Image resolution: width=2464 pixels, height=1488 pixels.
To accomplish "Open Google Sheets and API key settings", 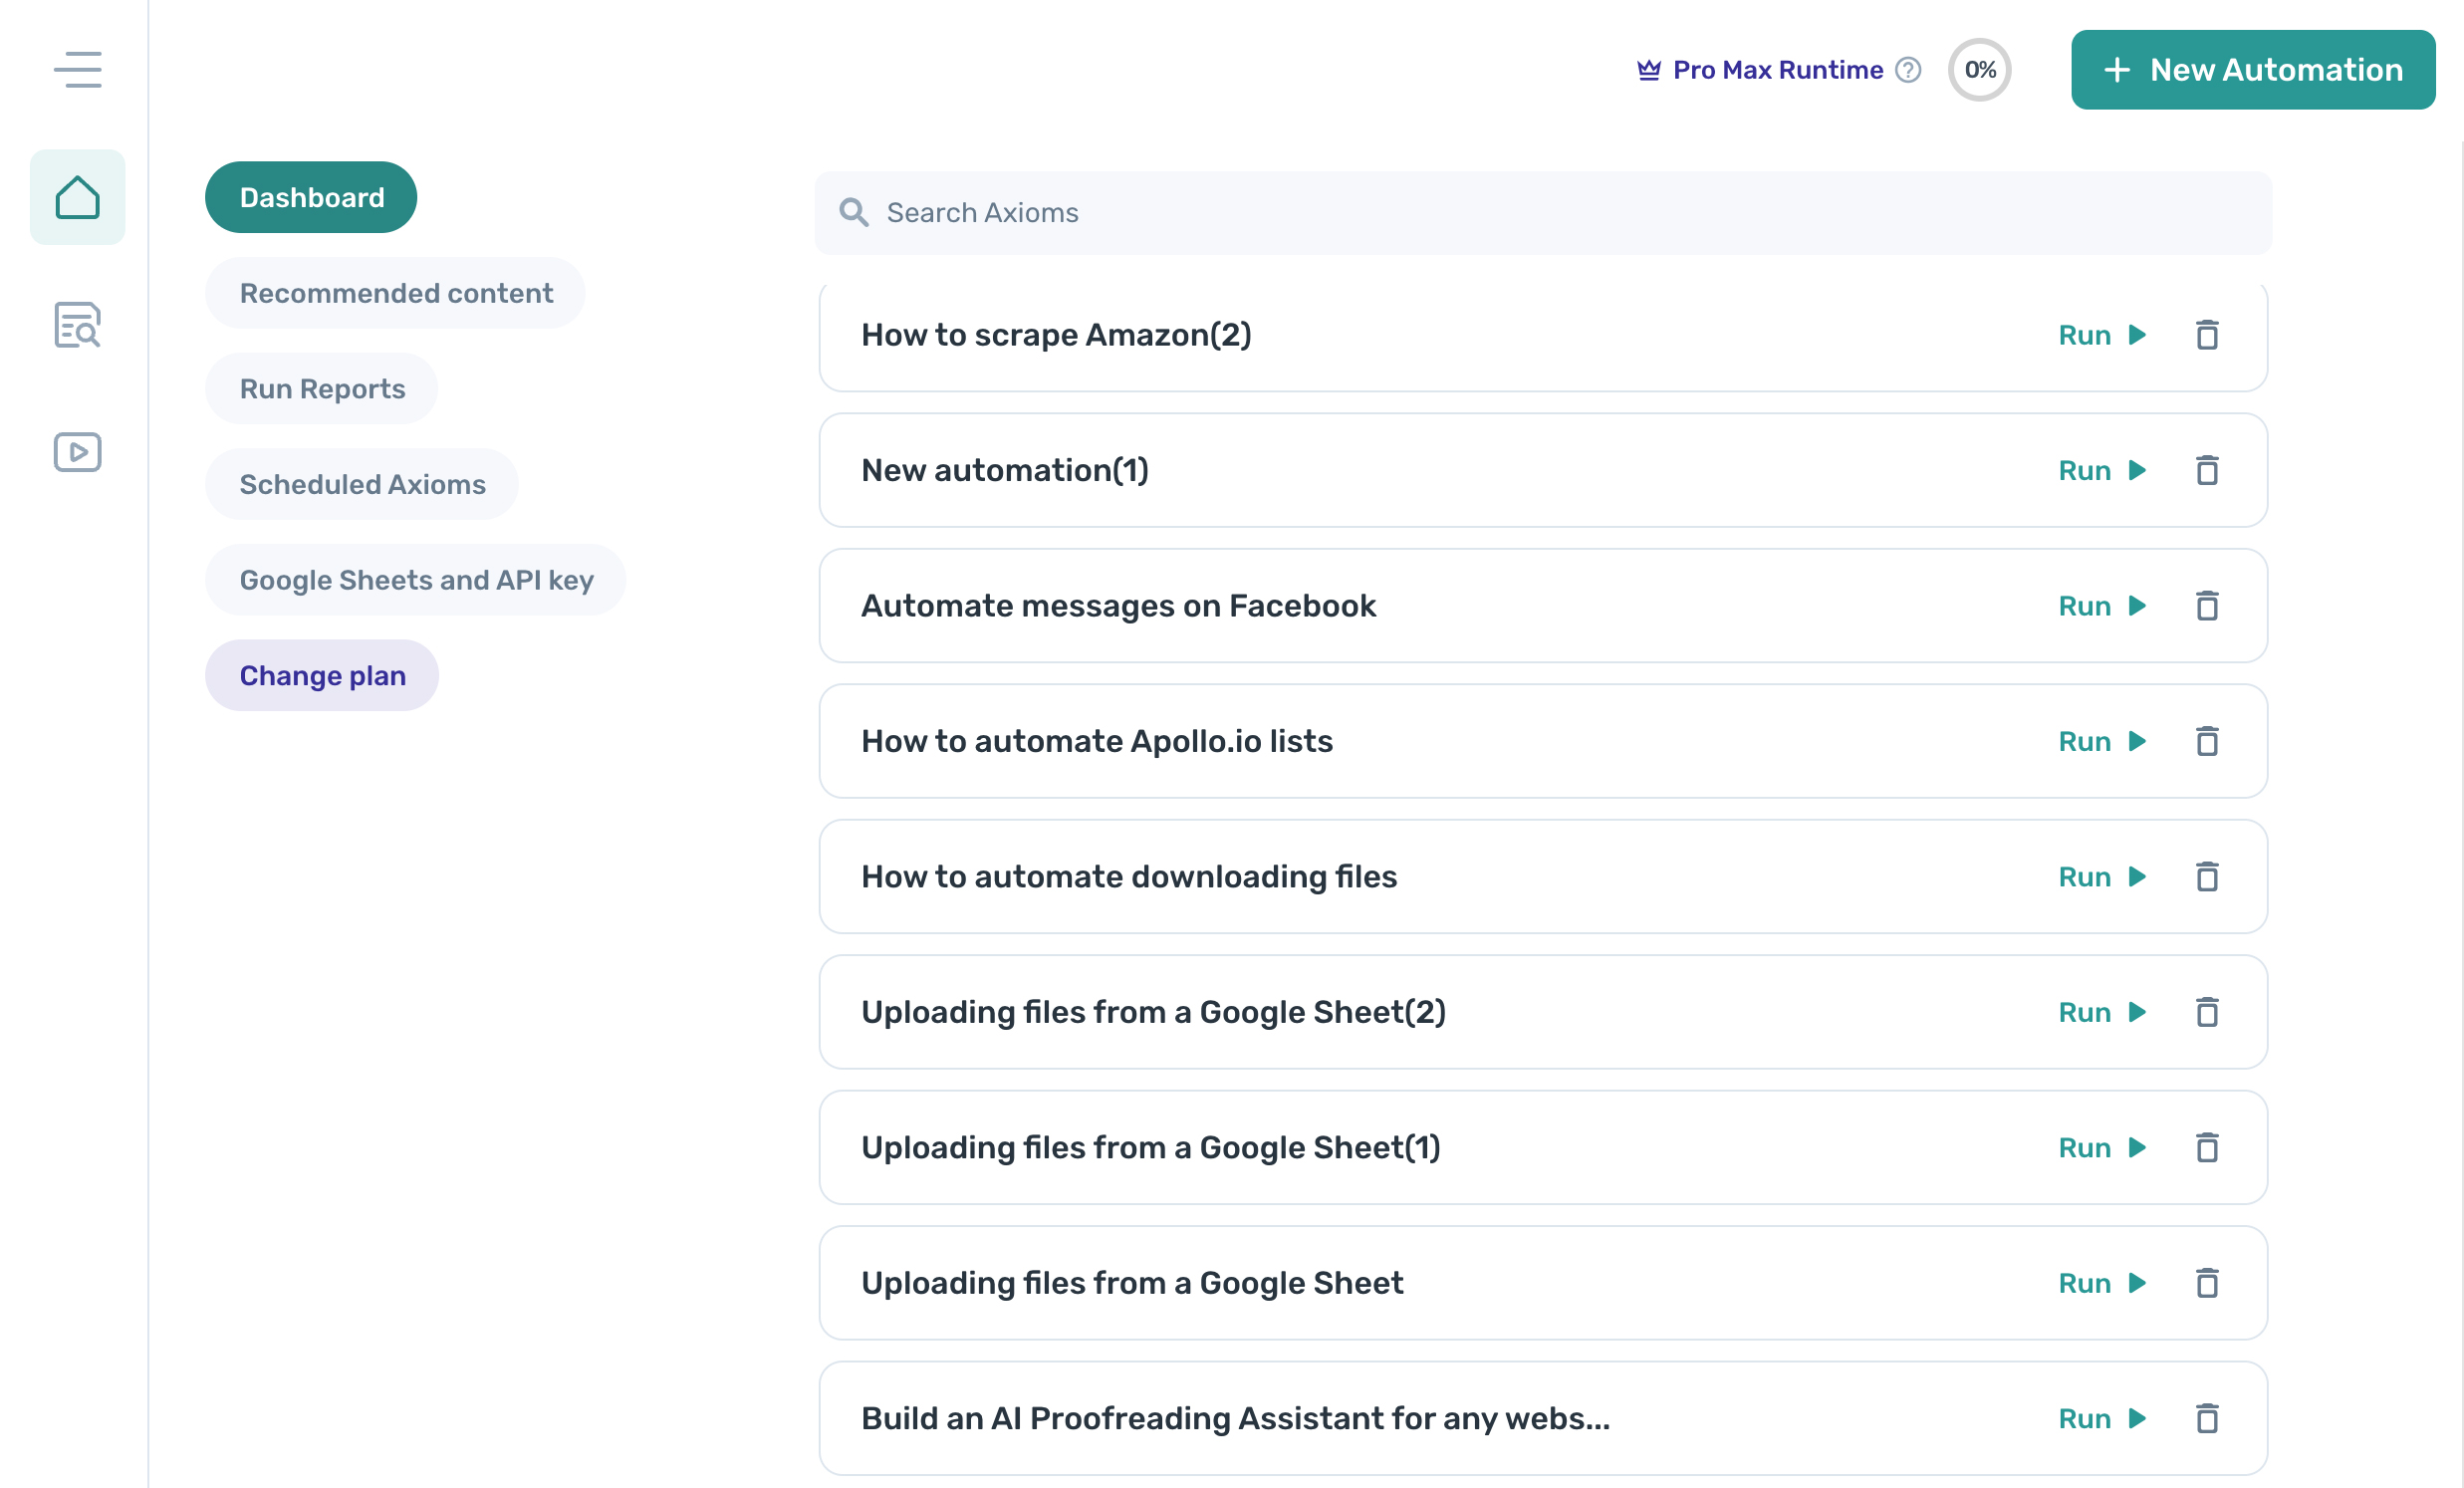I will (416, 579).
